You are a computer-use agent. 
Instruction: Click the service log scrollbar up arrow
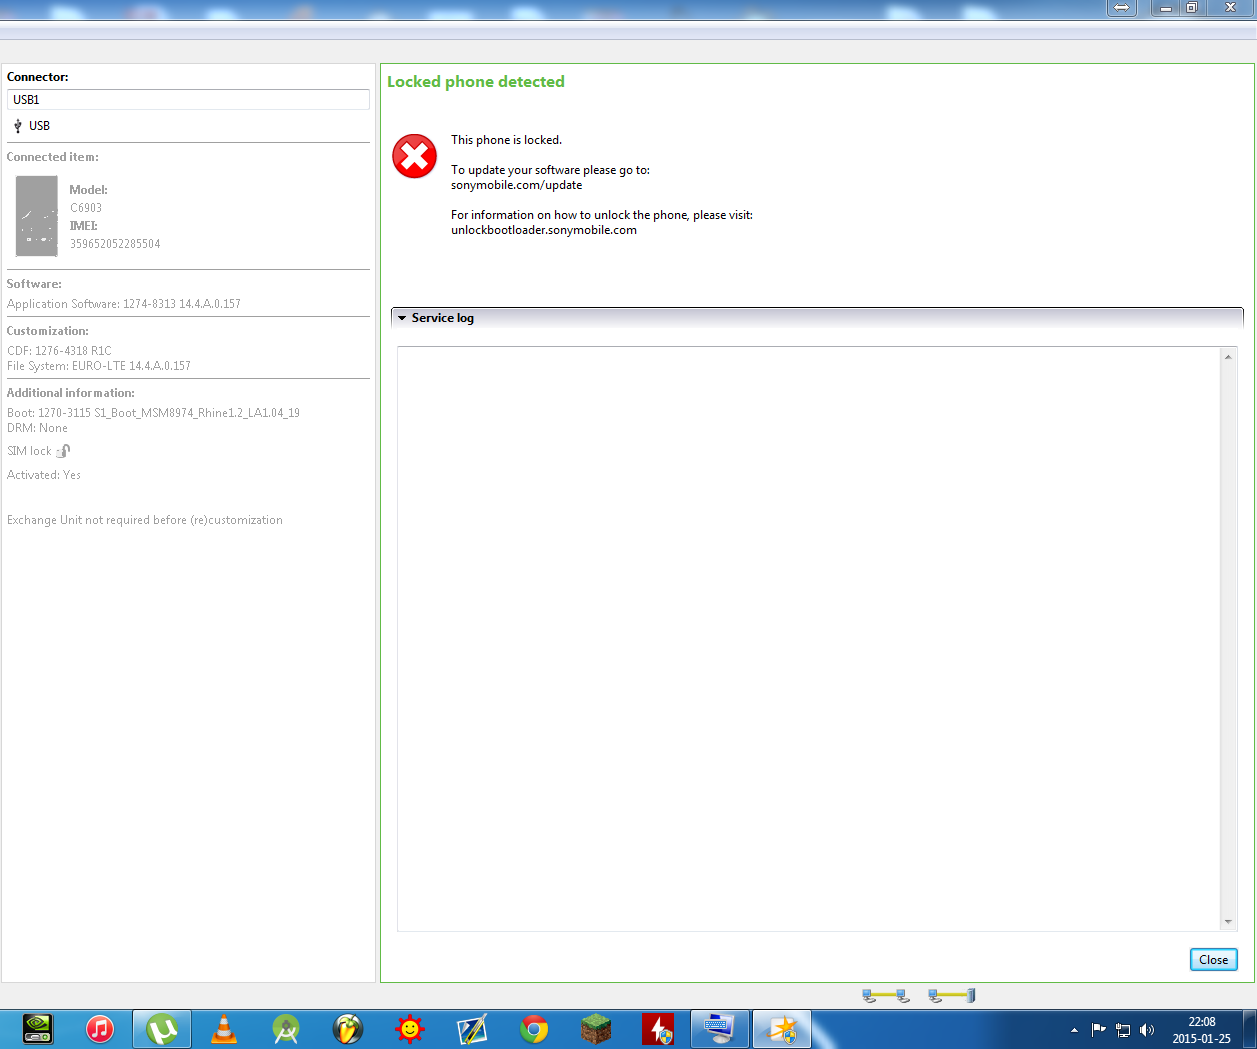click(1228, 356)
